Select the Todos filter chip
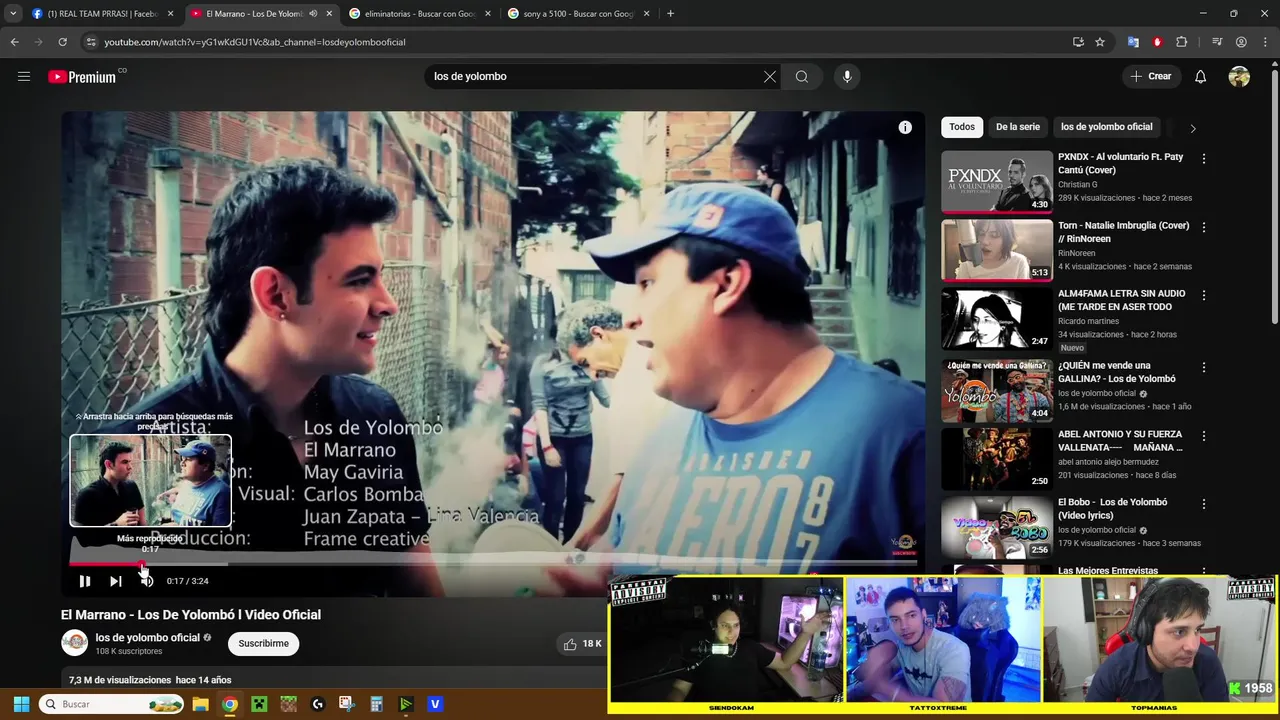The image size is (1280, 720). point(962,127)
